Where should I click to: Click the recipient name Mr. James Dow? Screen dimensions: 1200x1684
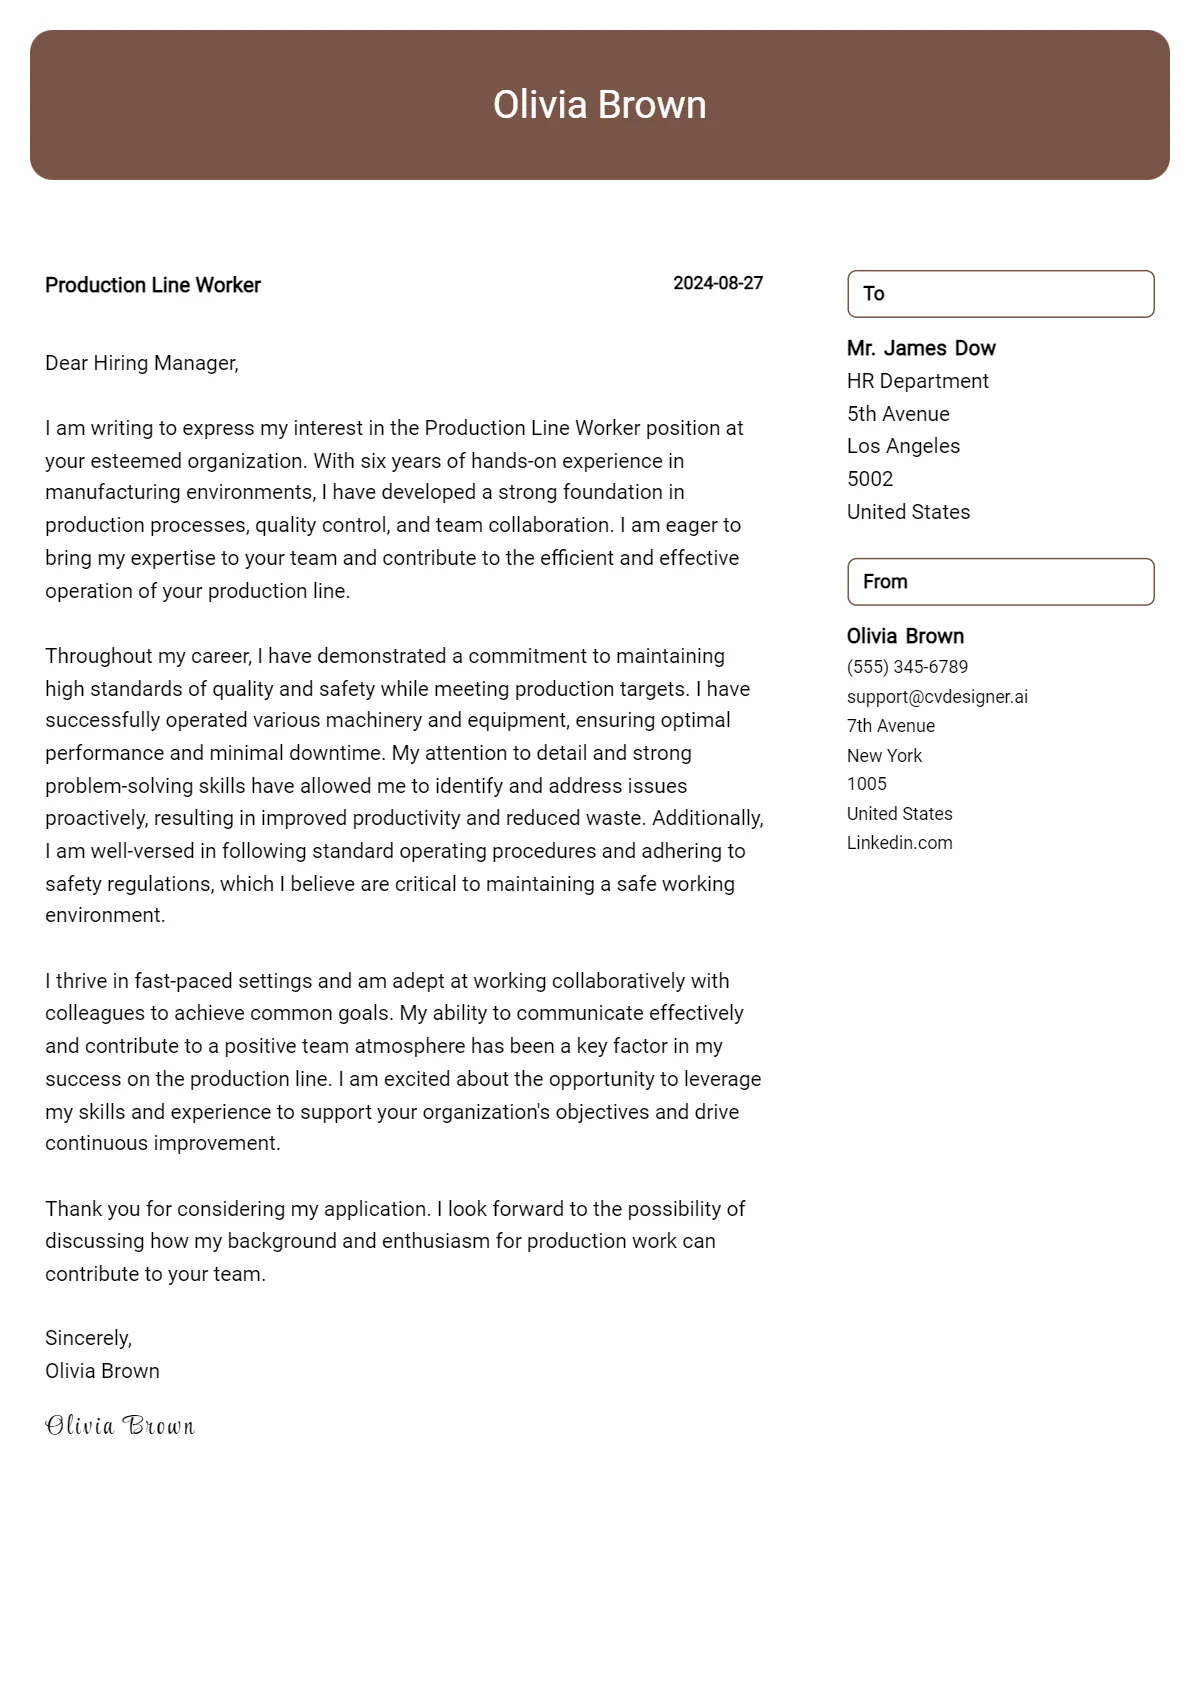click(921, 348)
